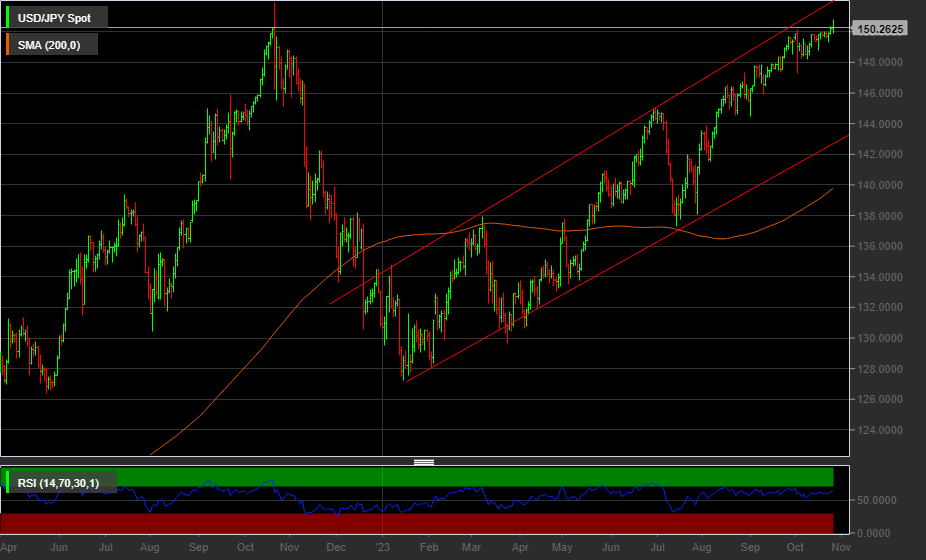The height and width of the screenshot is (560, 926).
Task: Click the Jul label between Jun and Aug on left
Action: pos(106,548)
